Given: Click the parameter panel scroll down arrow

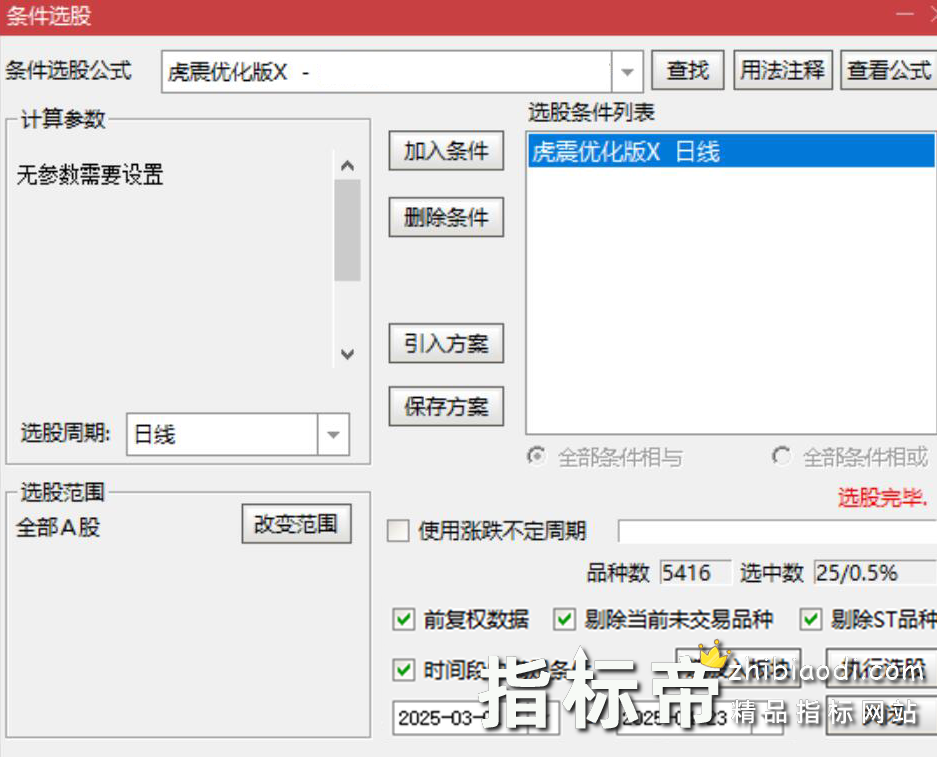Looking at the screenshot, I should (x=347, y=354).
